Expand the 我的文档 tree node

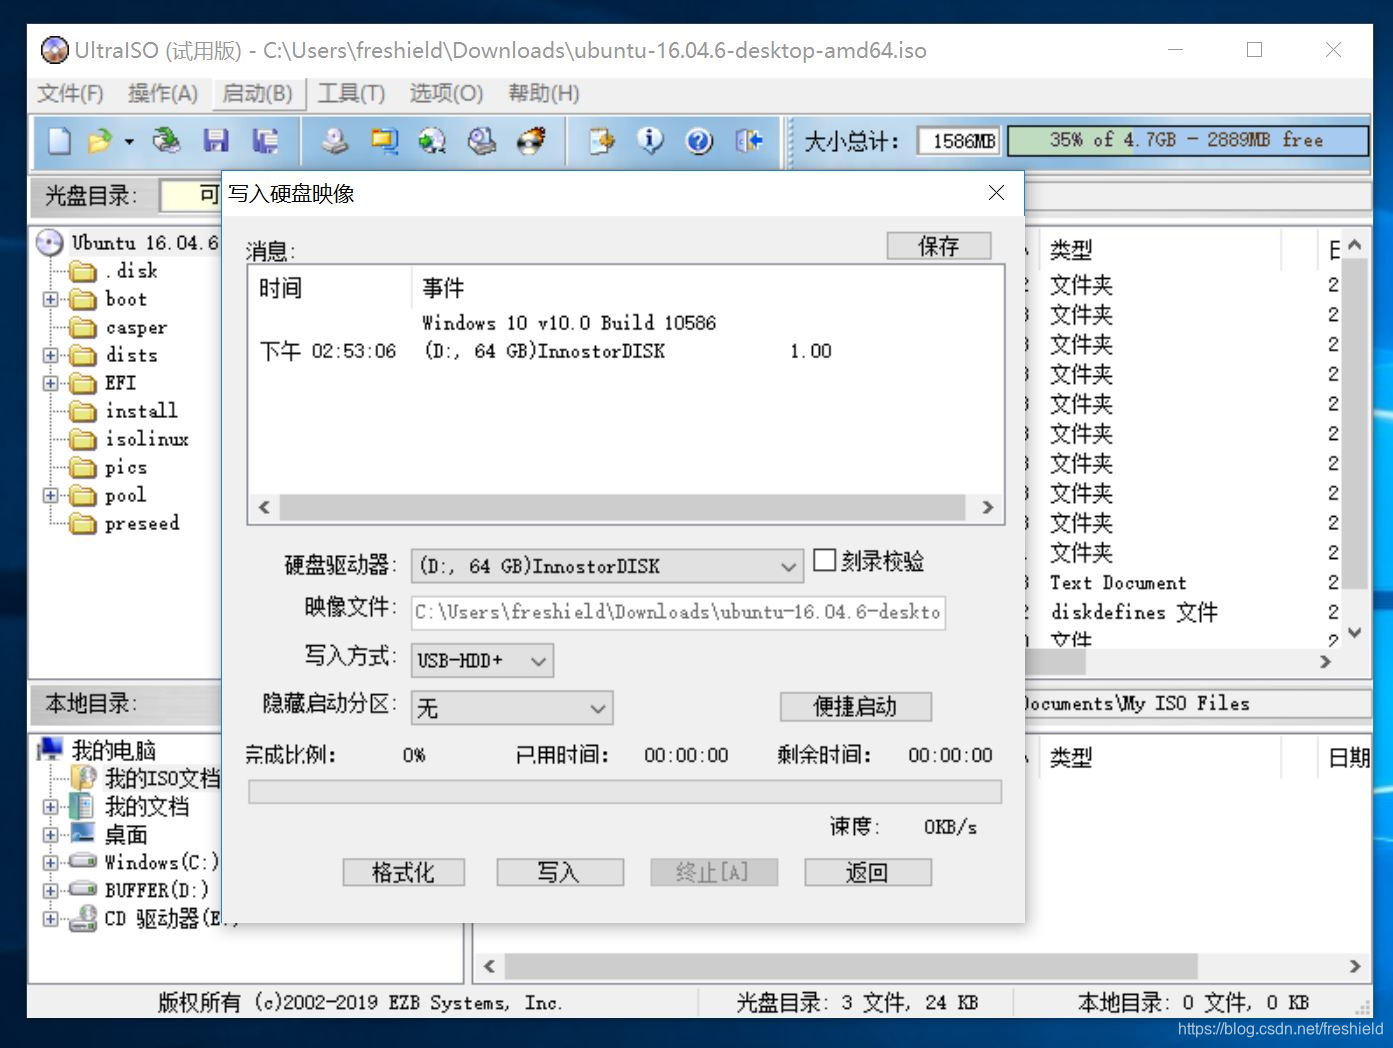point(50,806)
